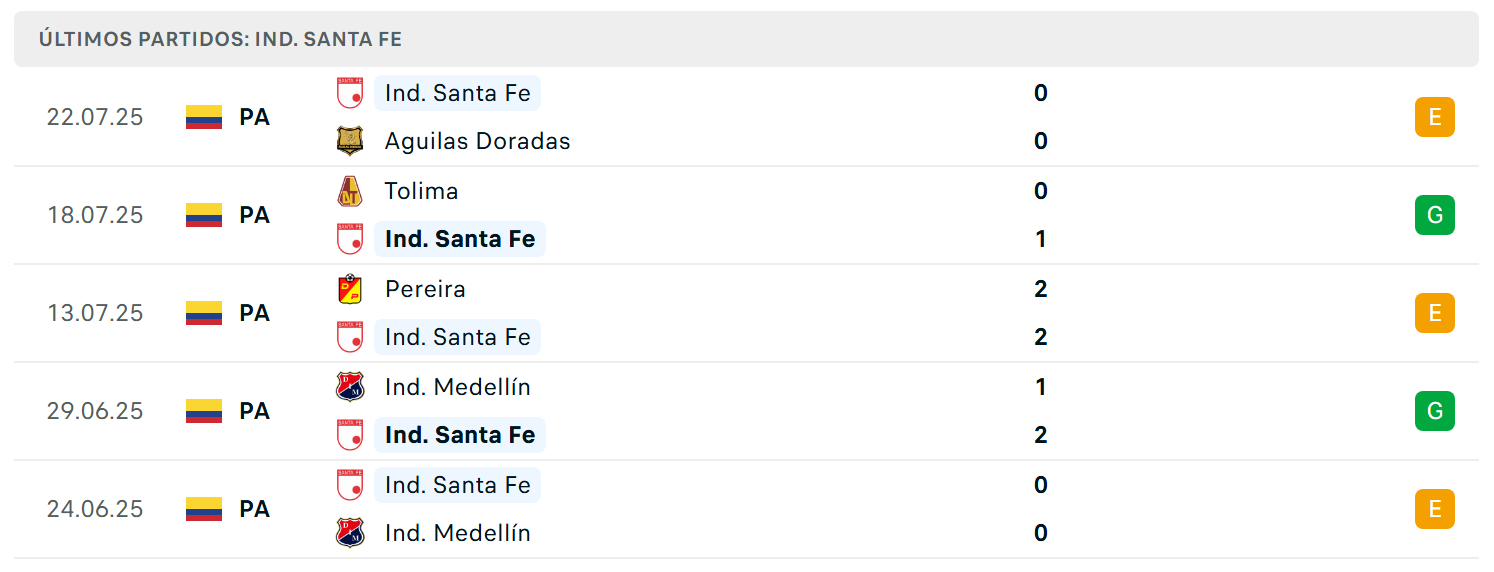Click Ind. Medellín crest in 29.06.25 match

350,387
